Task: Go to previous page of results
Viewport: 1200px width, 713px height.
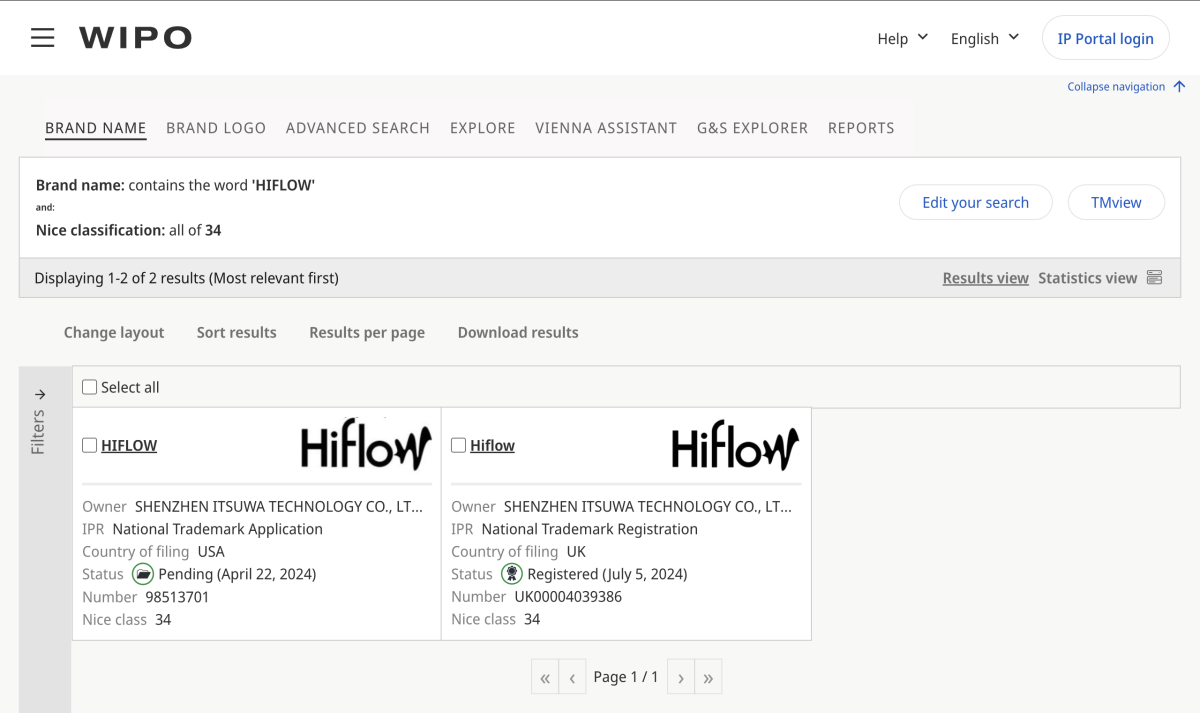Action: (572, 678)
